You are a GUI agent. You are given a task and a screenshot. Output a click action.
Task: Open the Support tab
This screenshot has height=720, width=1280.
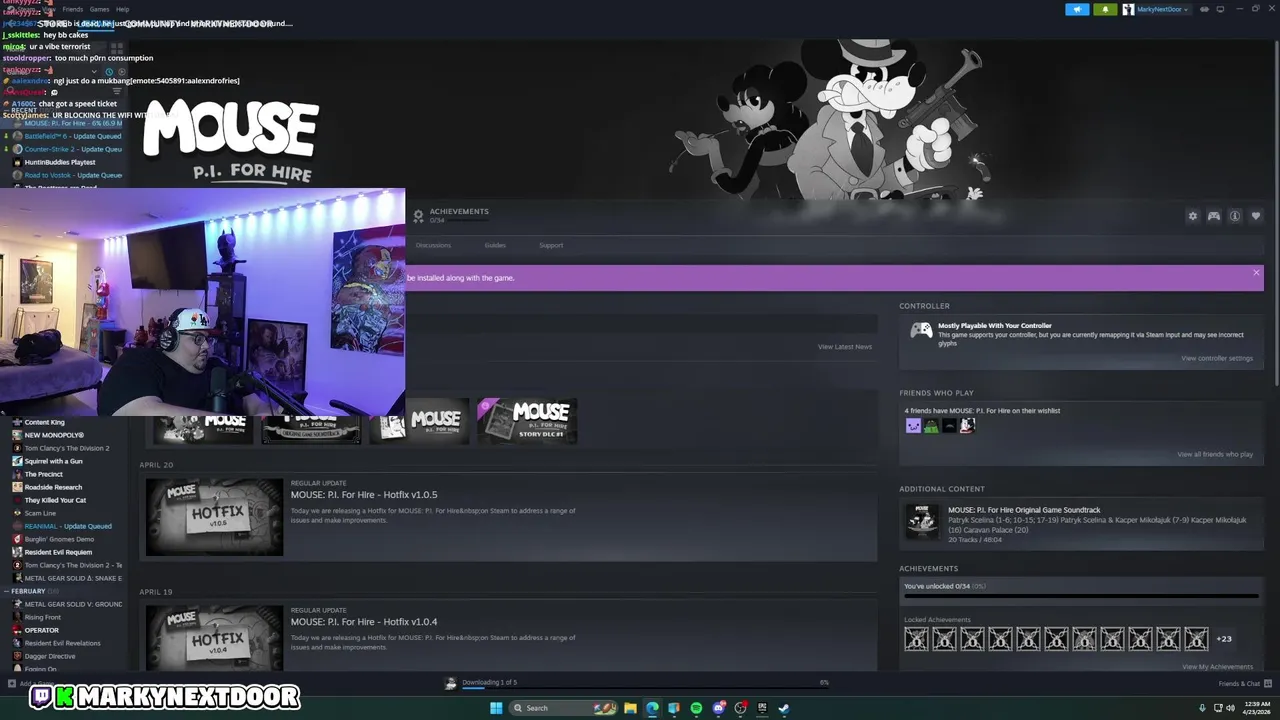(551, 245)
